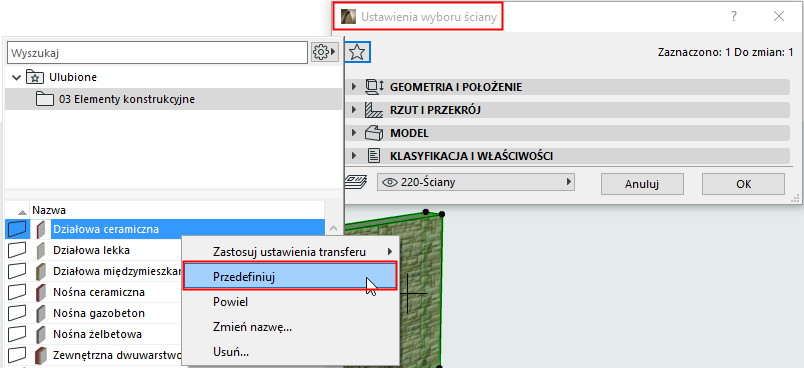Screen dimensions: 804x368
Task: Click the Anuluj button
Action: pos(642,184)
